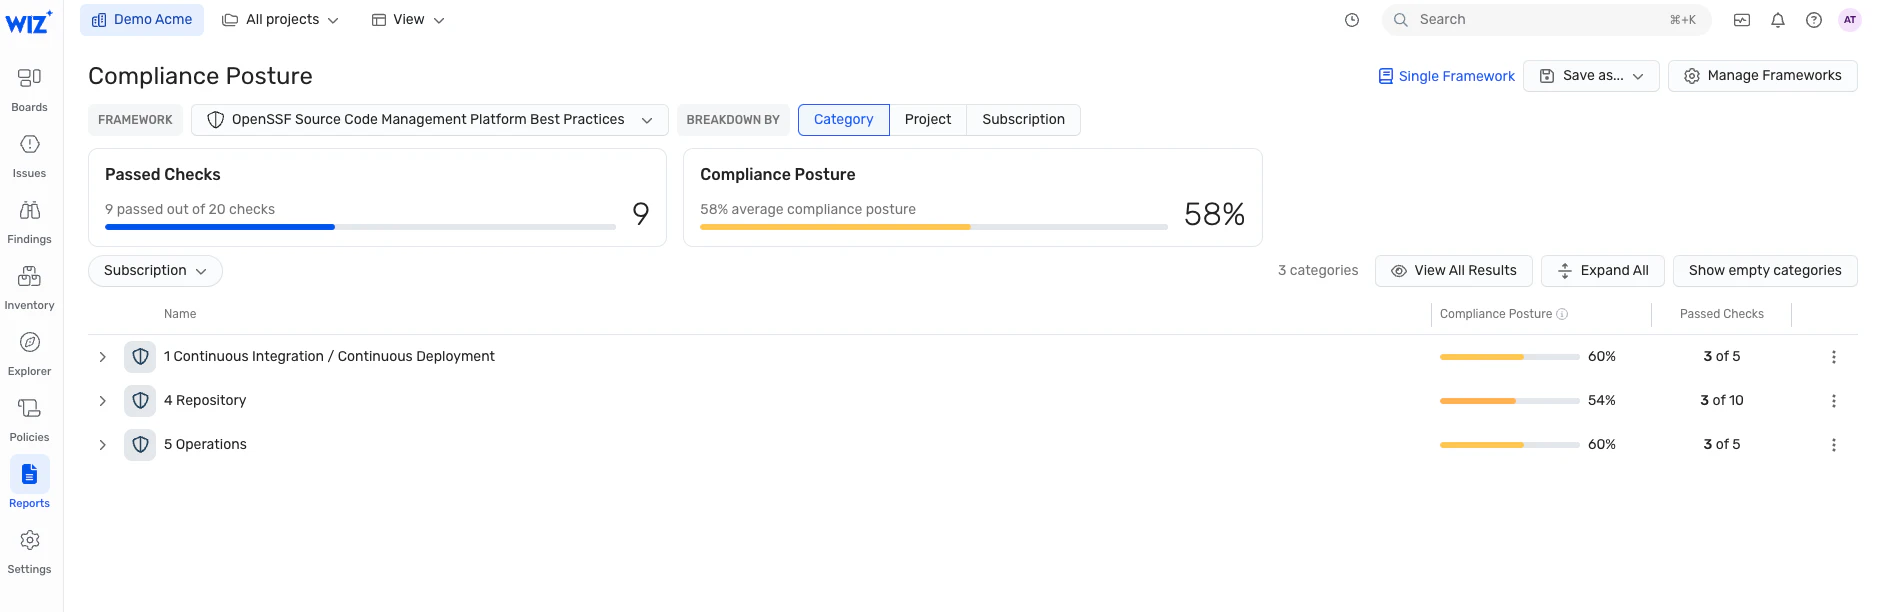Click the notifications bell icon
1877x612 pixels.
[x=1777, y=20]
